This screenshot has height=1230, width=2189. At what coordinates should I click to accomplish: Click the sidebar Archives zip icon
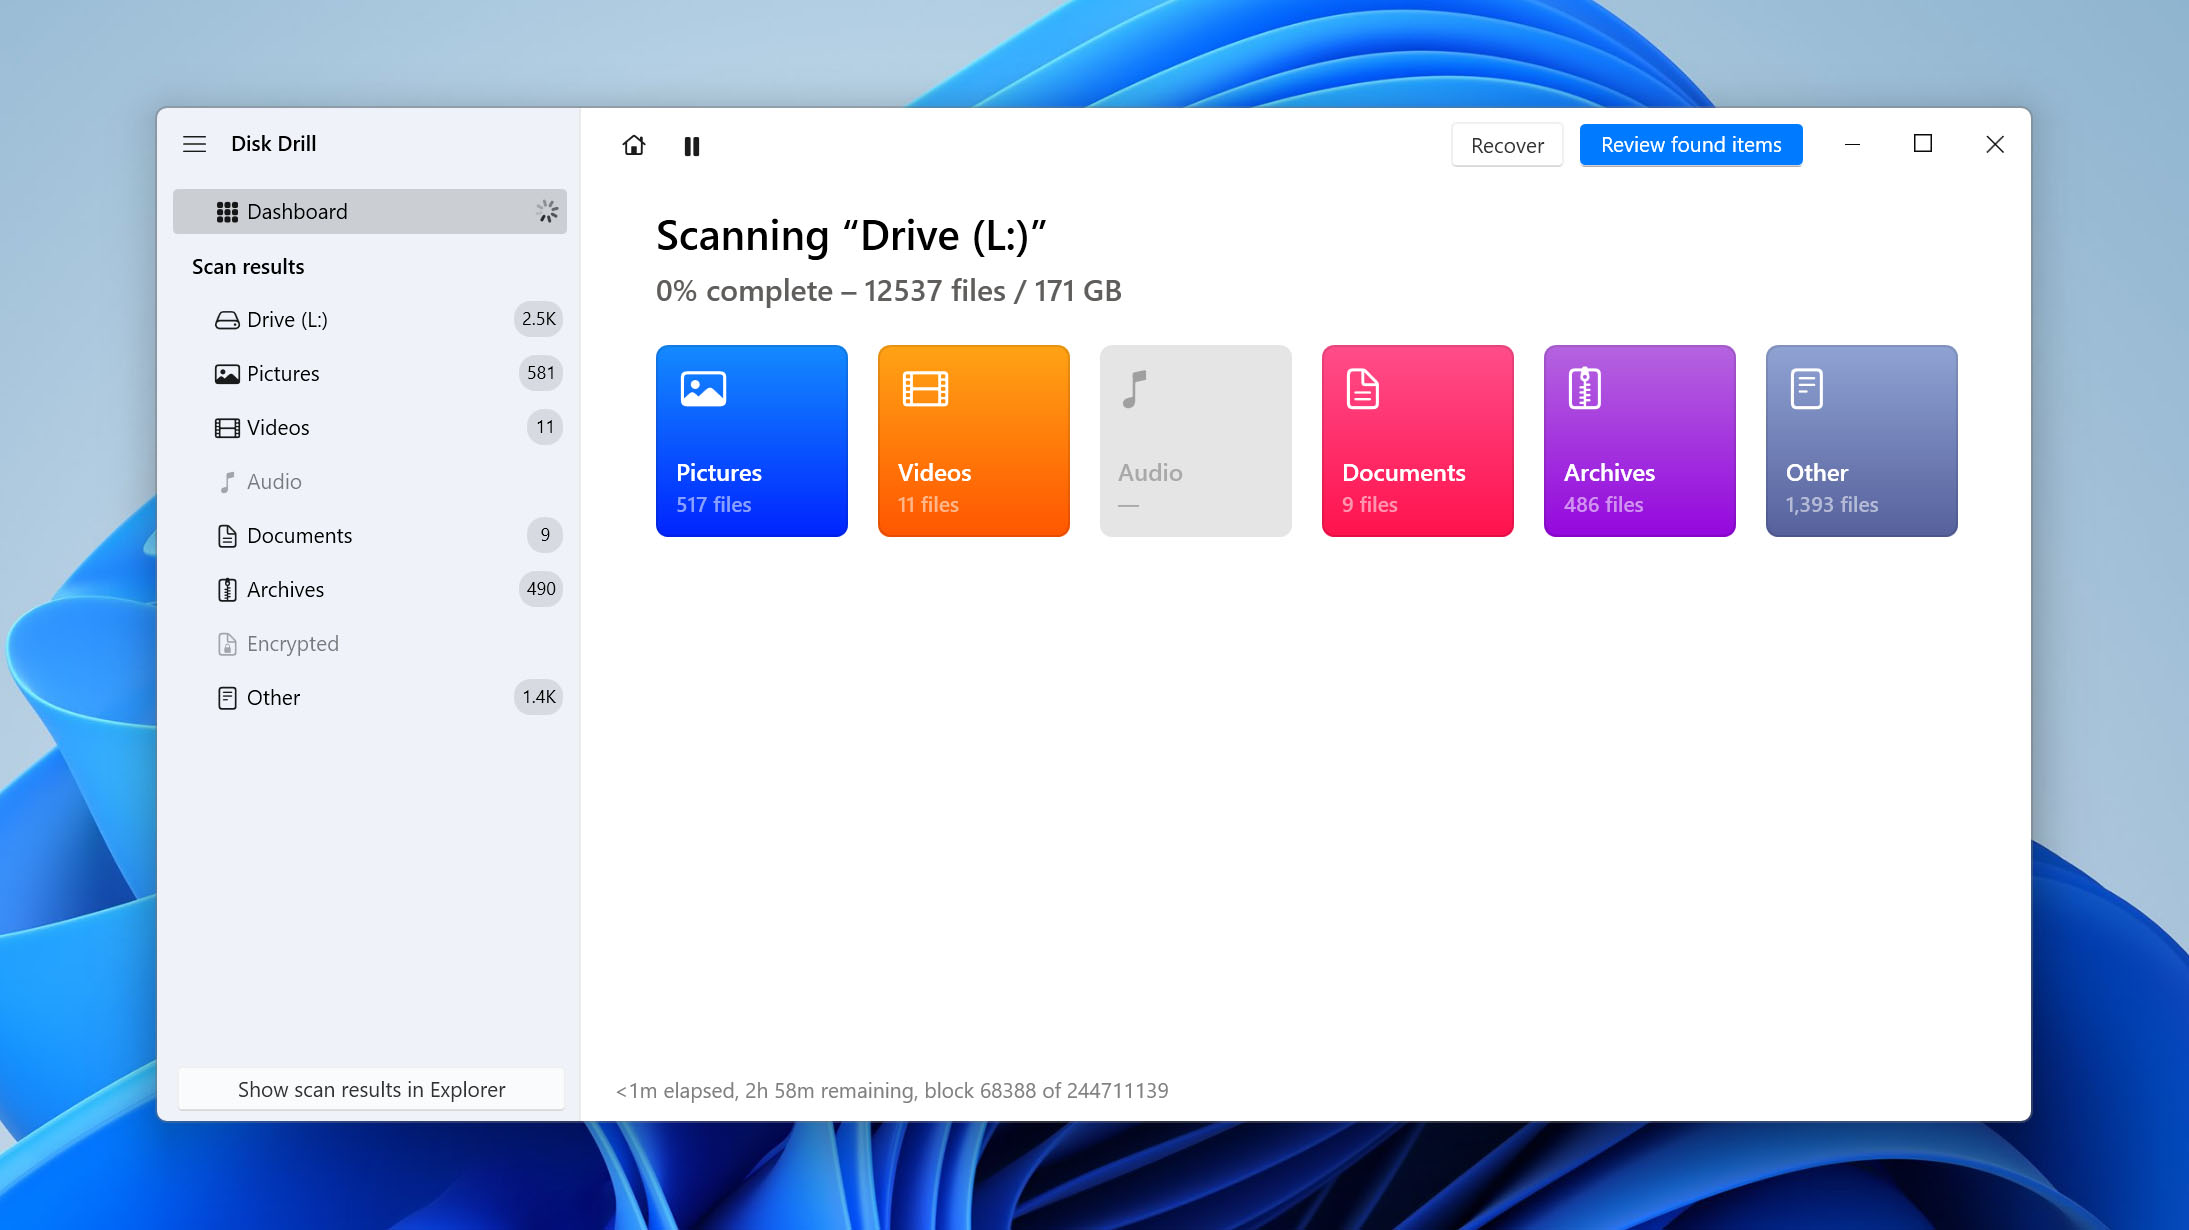tap(227, 590)
